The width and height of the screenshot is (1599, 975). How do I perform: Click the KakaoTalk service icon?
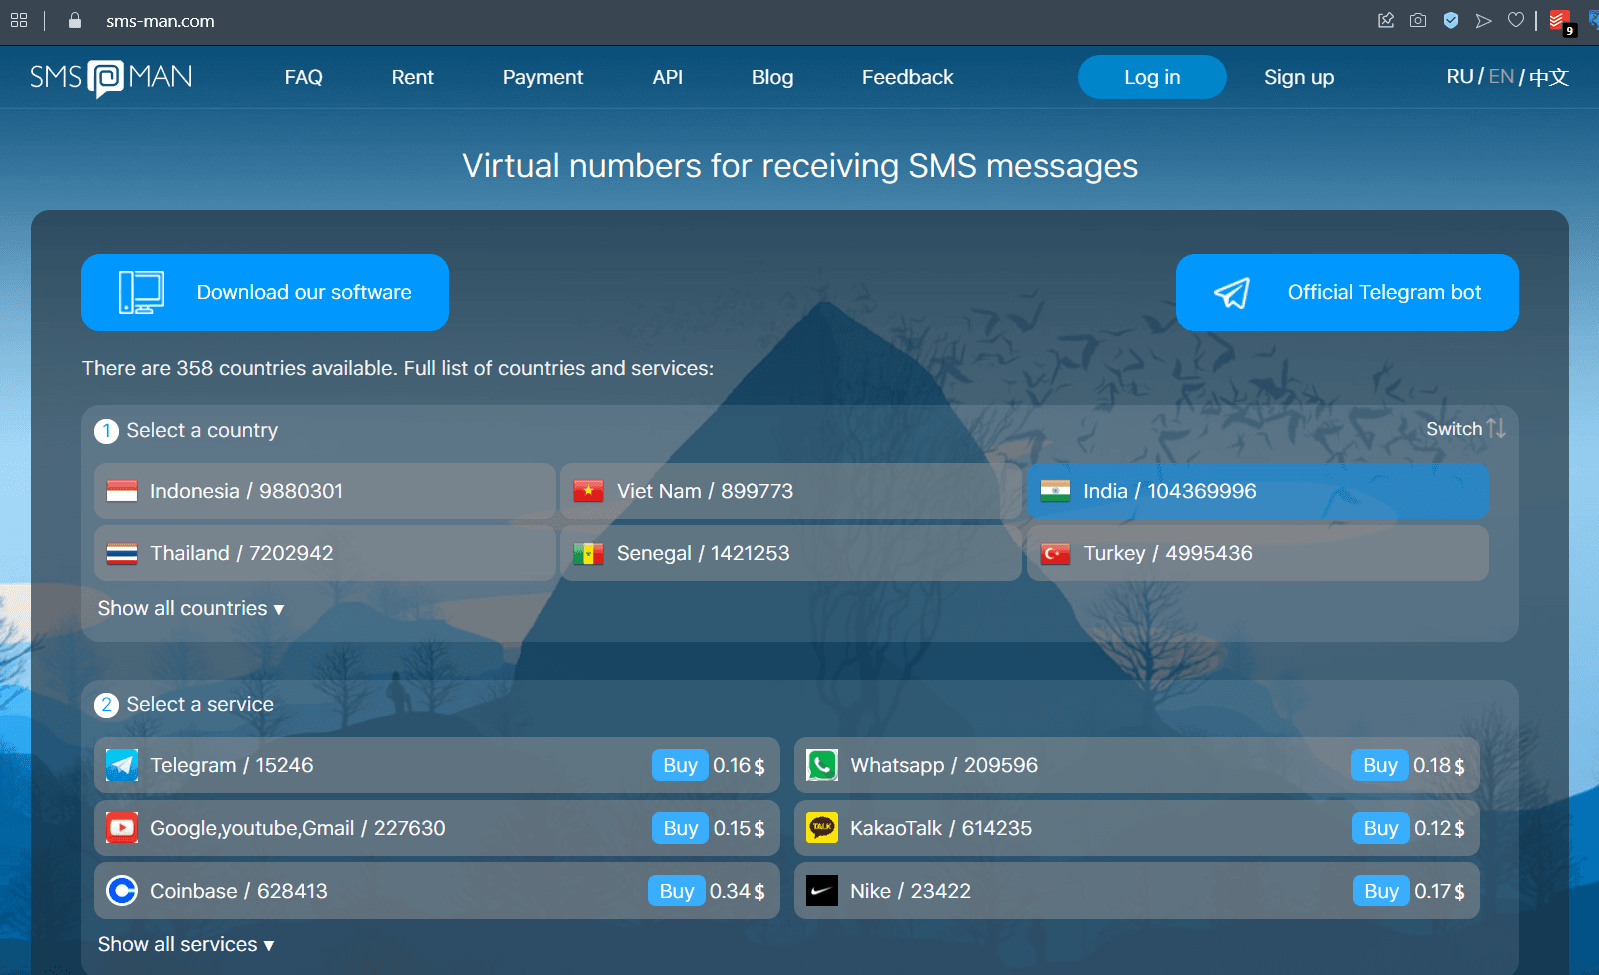[x=822, y=828]
